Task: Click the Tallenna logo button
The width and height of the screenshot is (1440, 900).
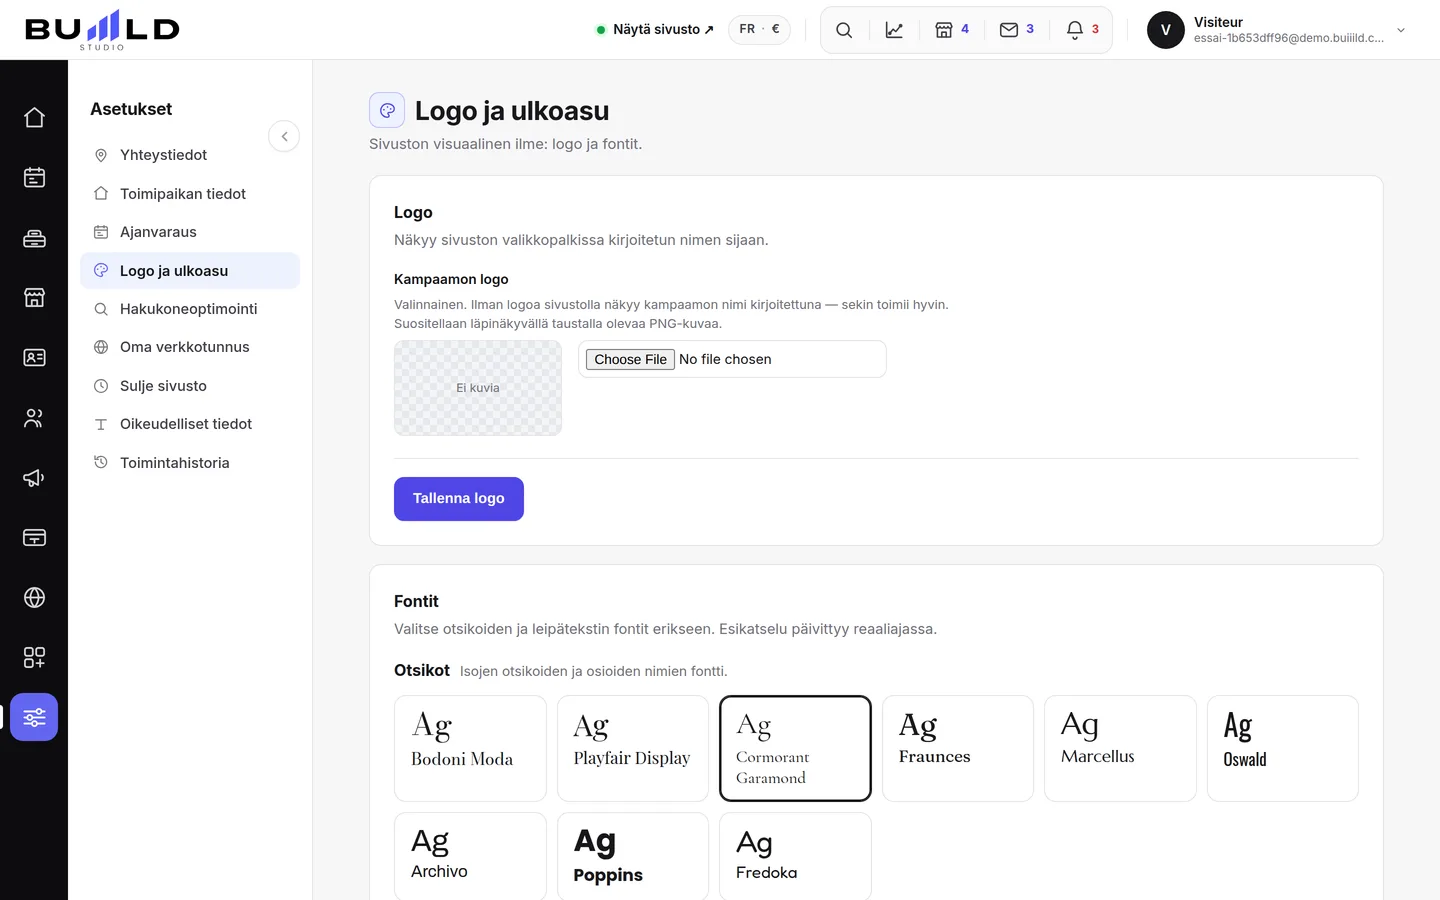Action: tap(459, 499)
